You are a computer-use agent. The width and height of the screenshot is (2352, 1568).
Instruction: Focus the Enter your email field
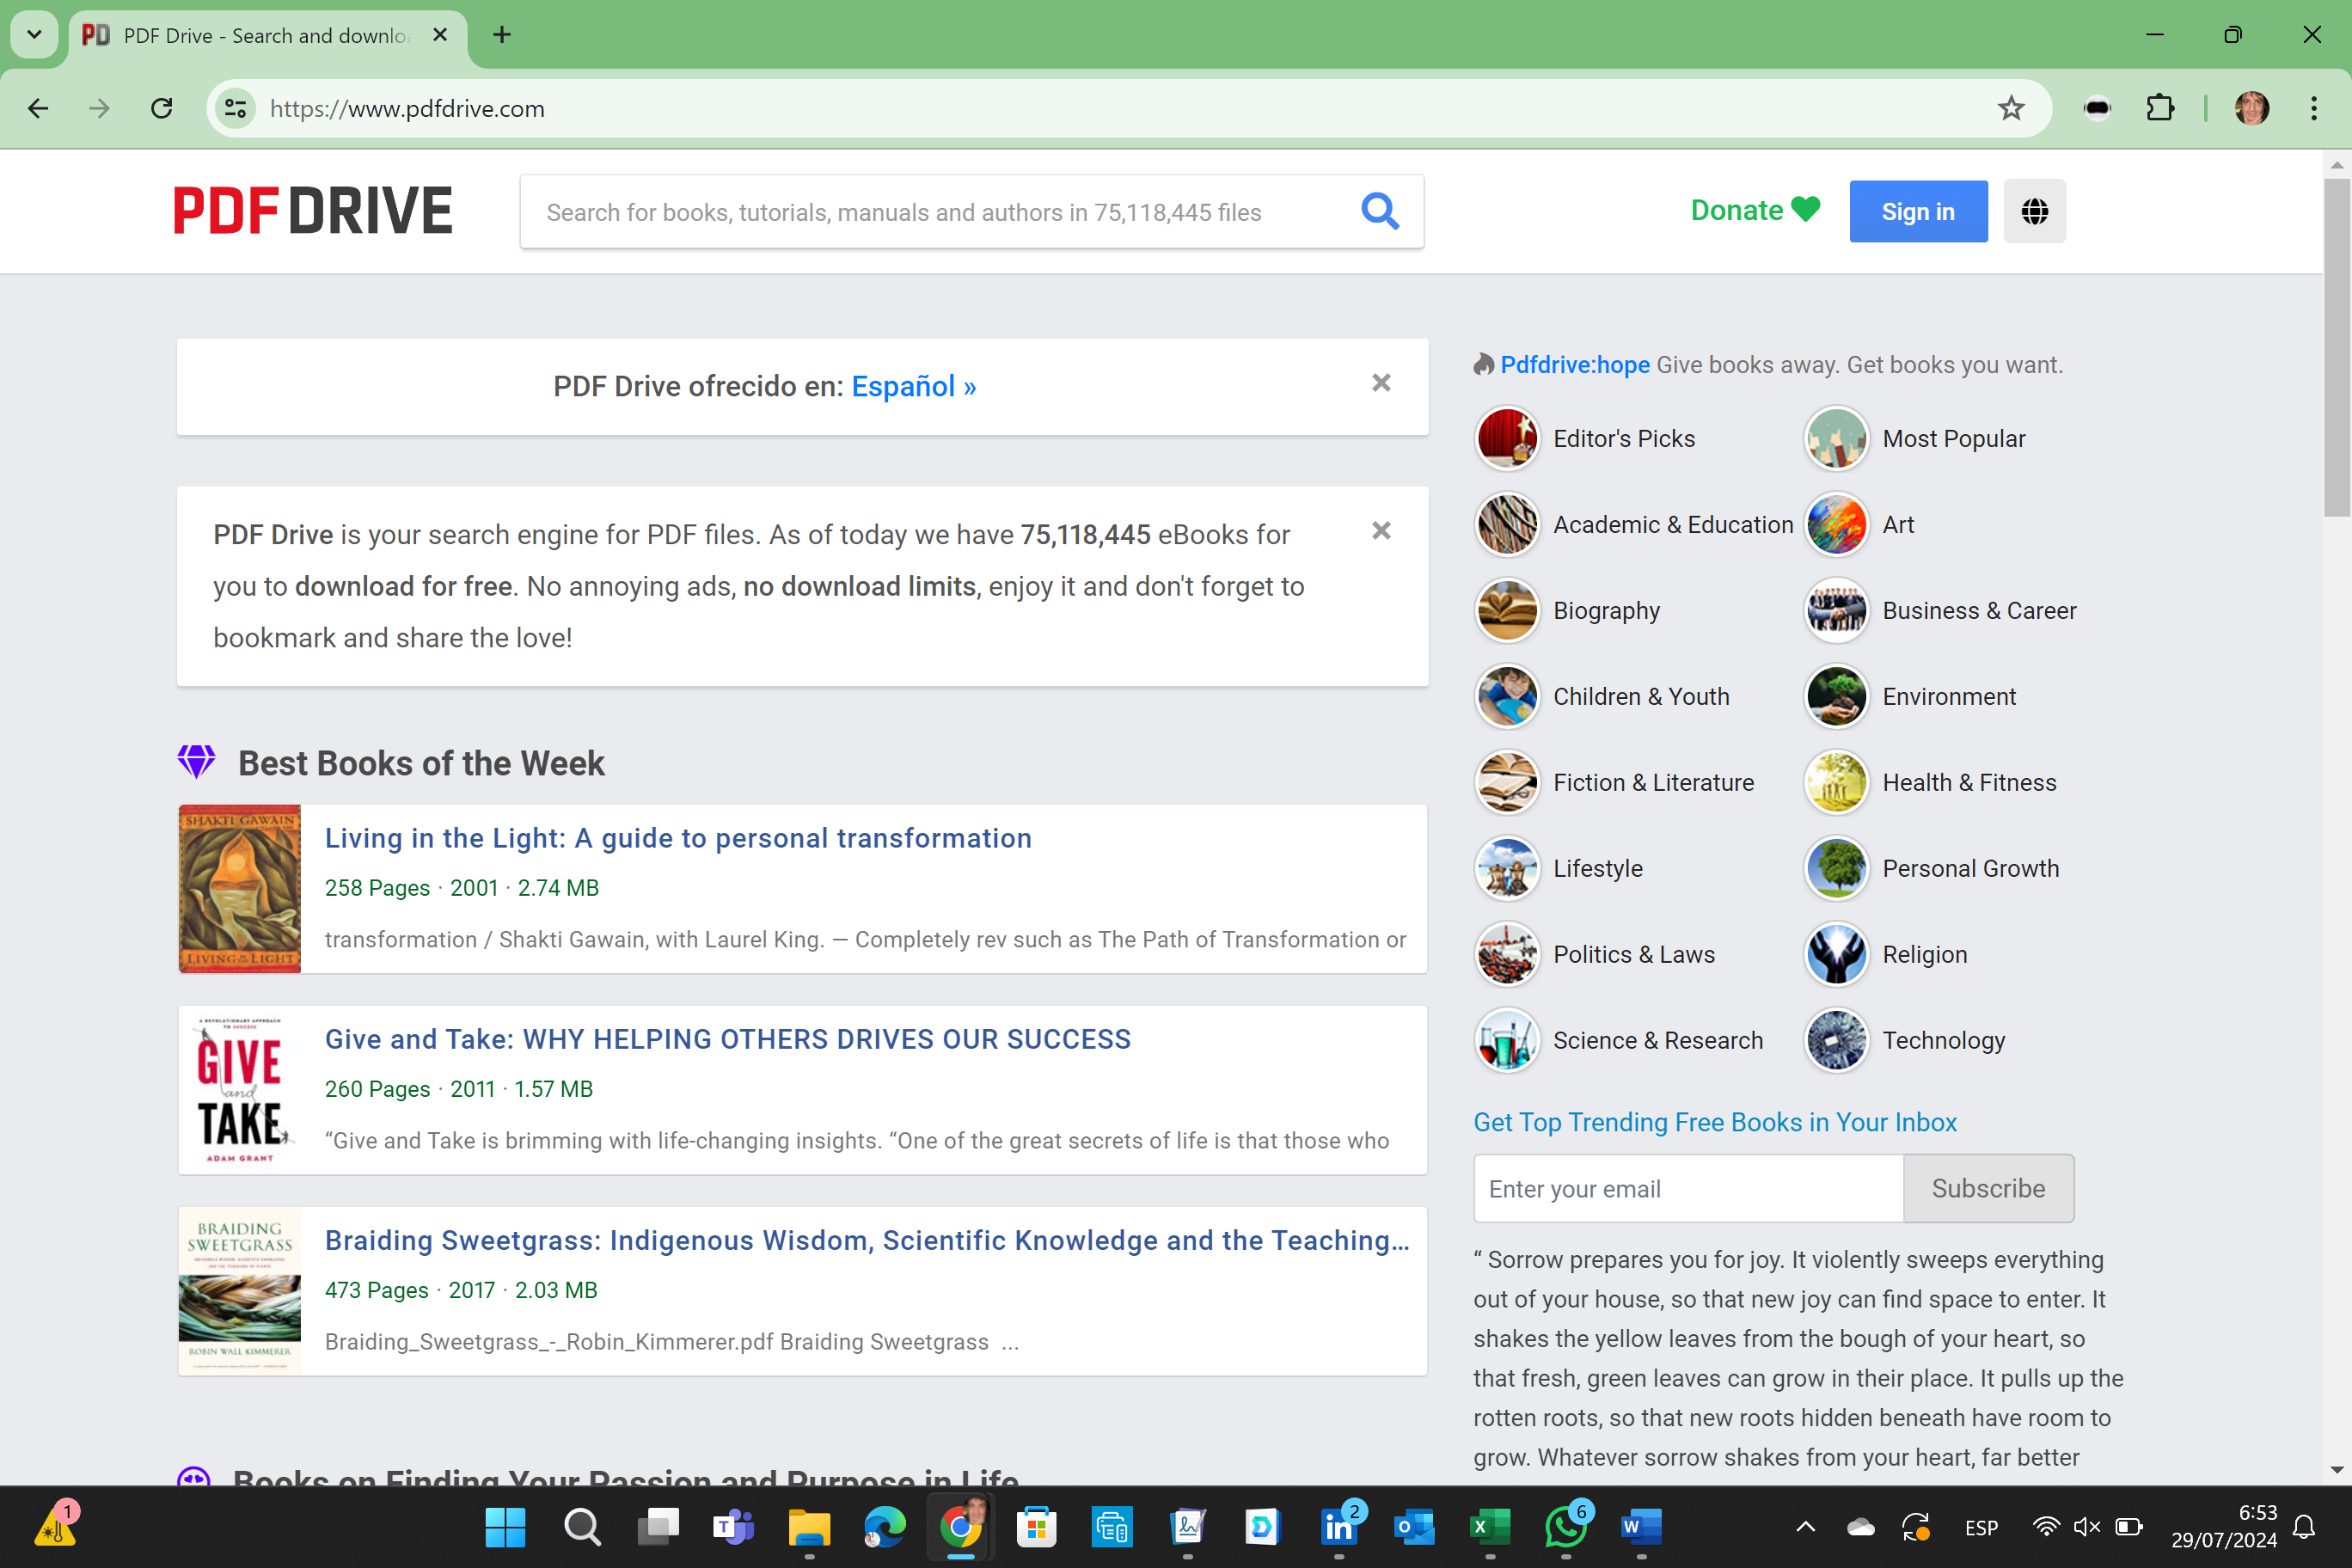click(1687, 1188)
